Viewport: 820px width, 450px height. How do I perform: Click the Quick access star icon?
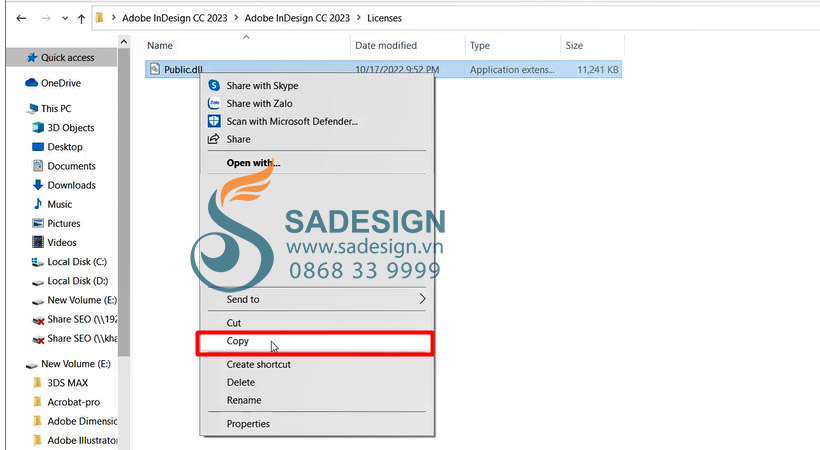32,57
